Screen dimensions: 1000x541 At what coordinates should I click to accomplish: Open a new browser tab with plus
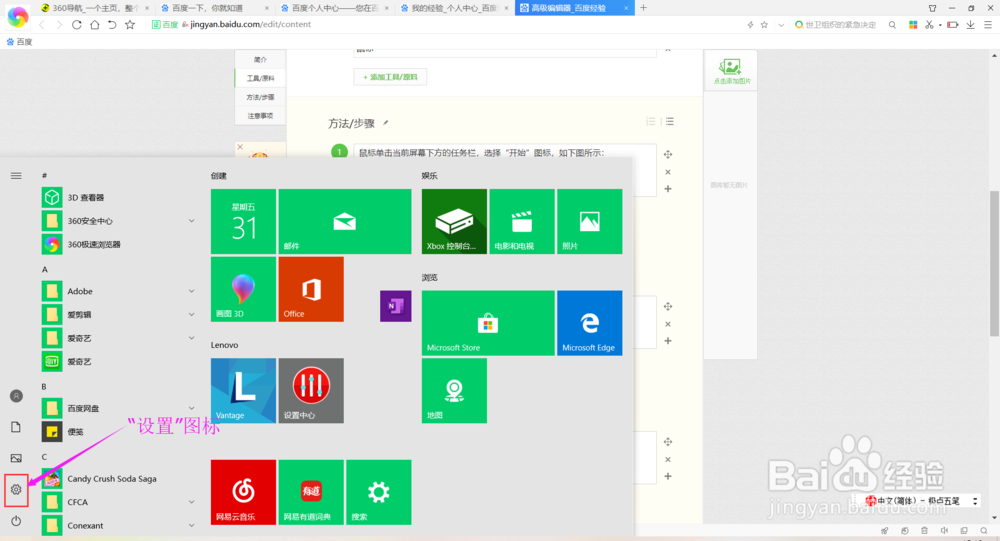[643, 8]
